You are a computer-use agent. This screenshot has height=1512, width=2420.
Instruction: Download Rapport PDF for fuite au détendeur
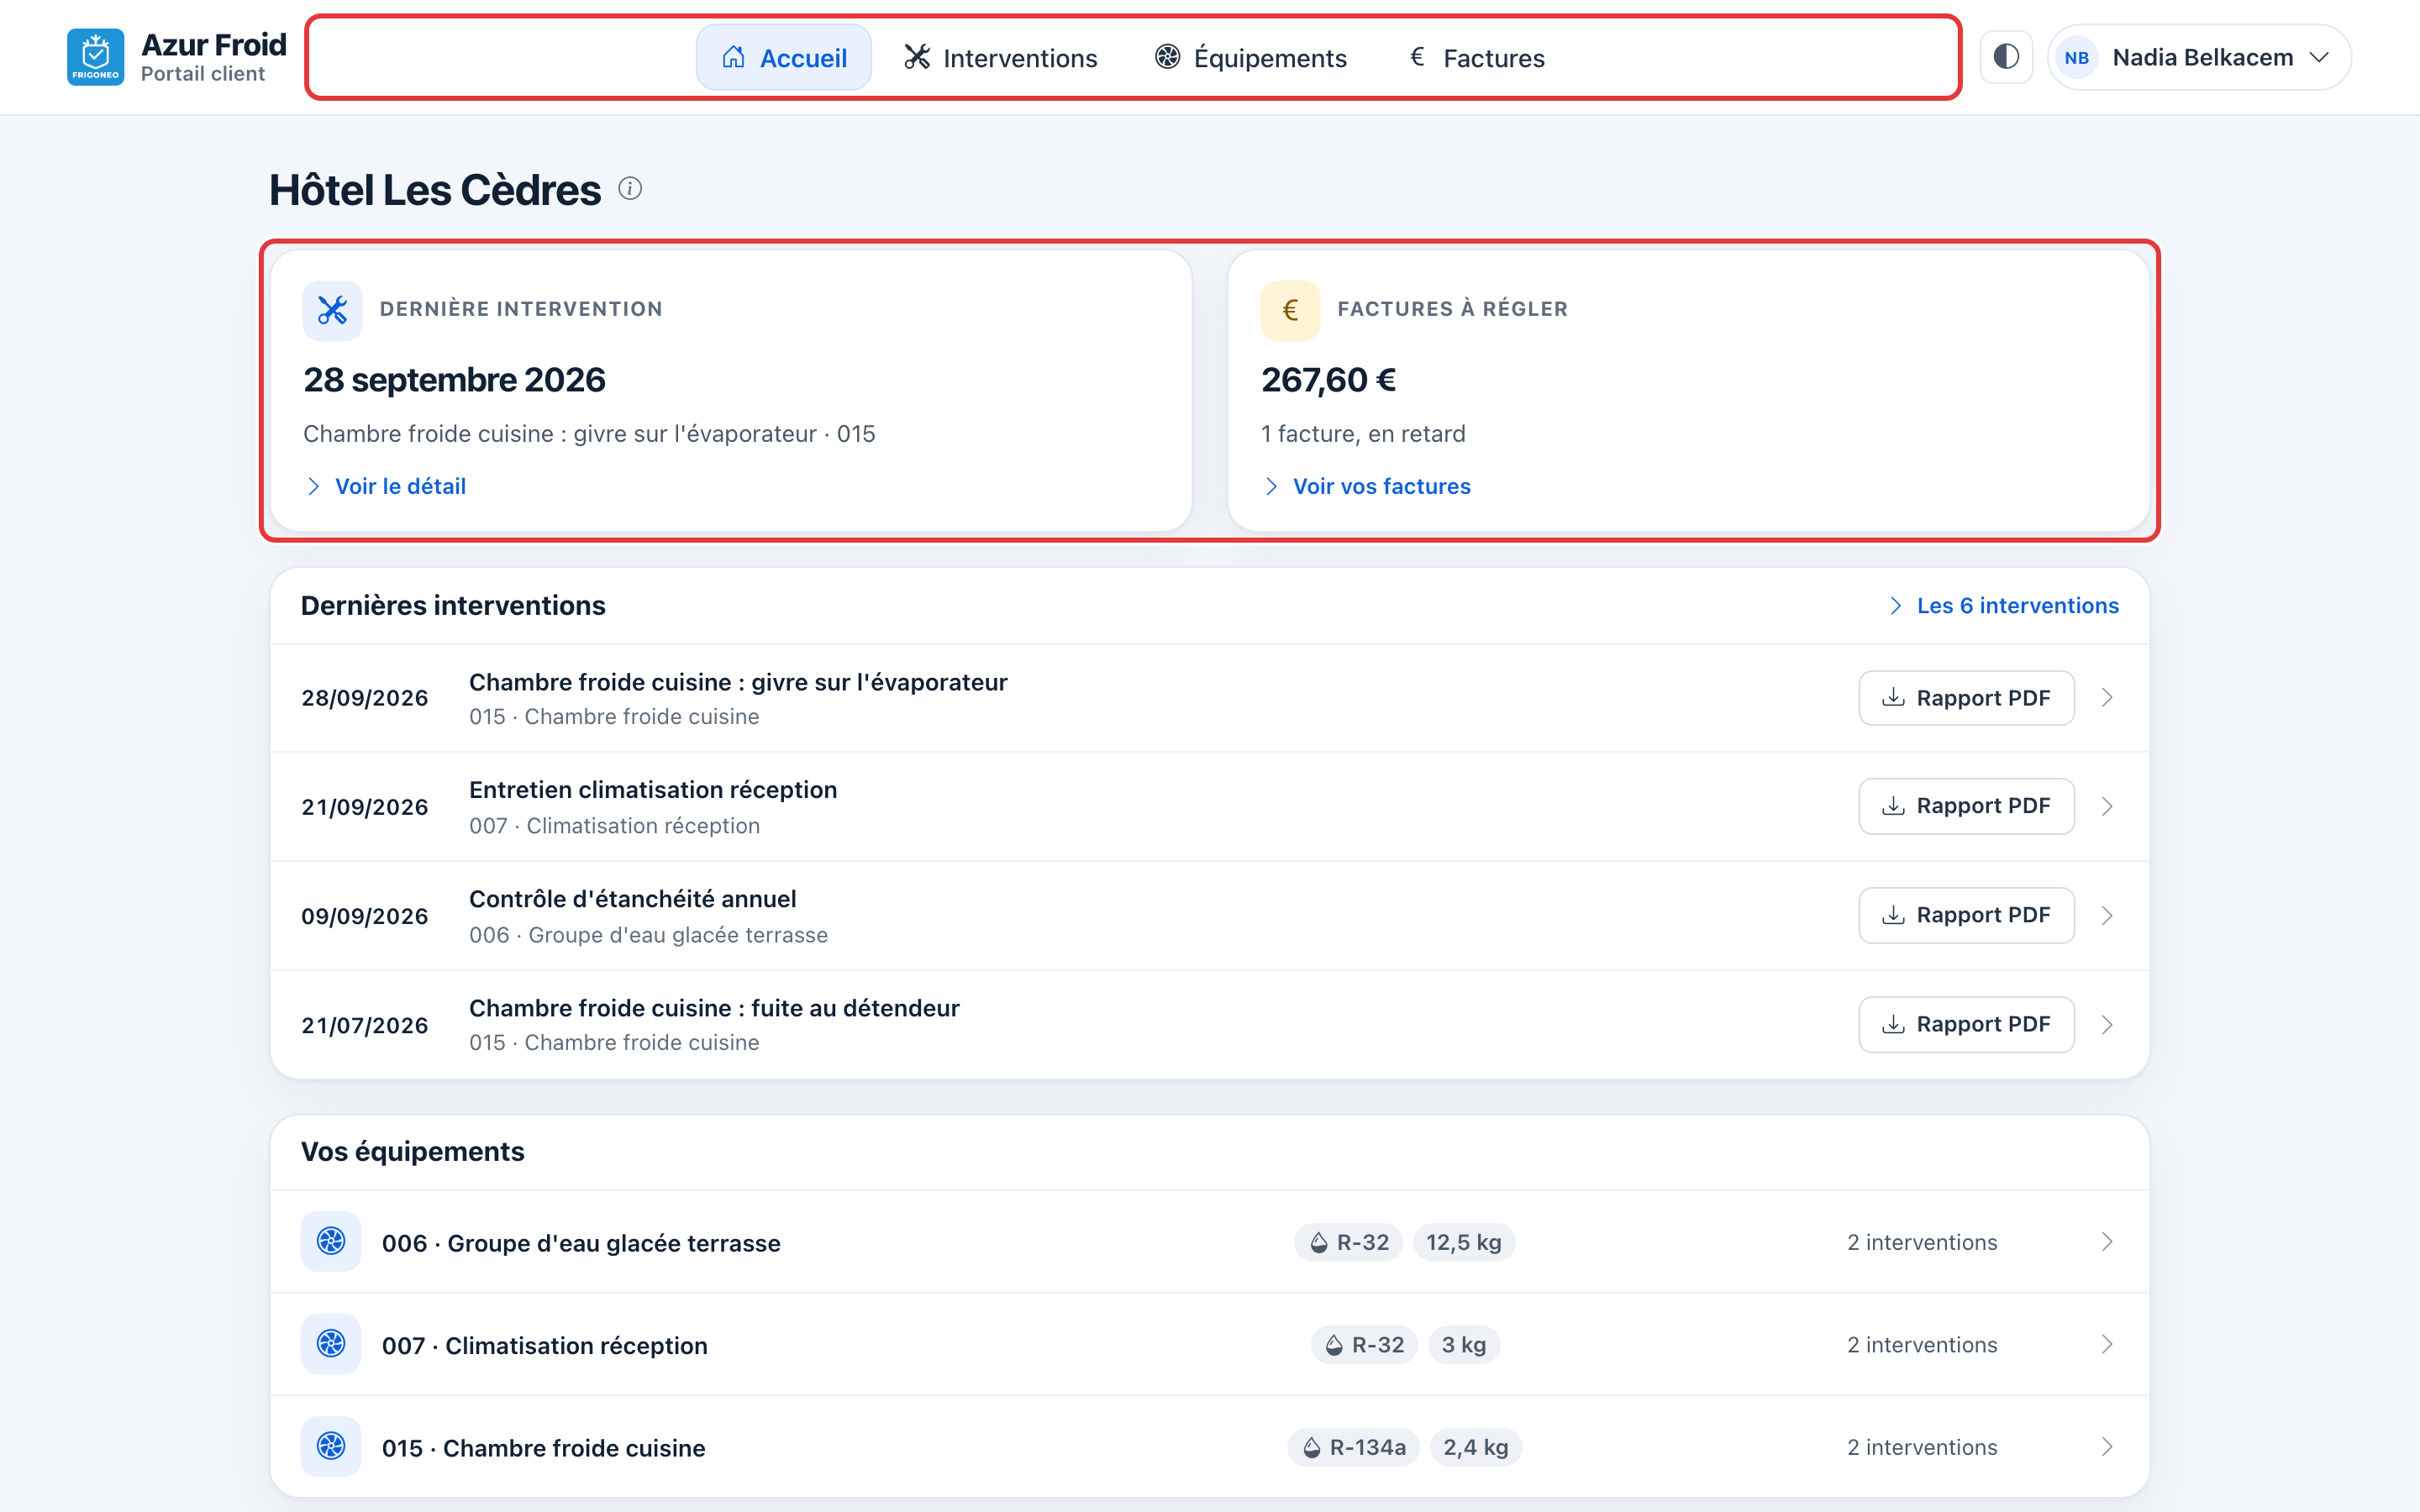1966,1024
